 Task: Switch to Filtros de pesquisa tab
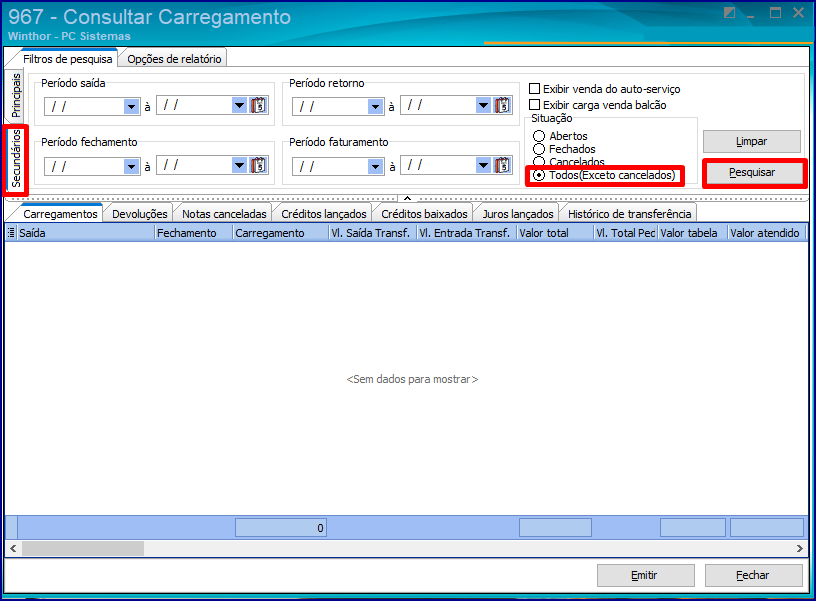point(68,59)
